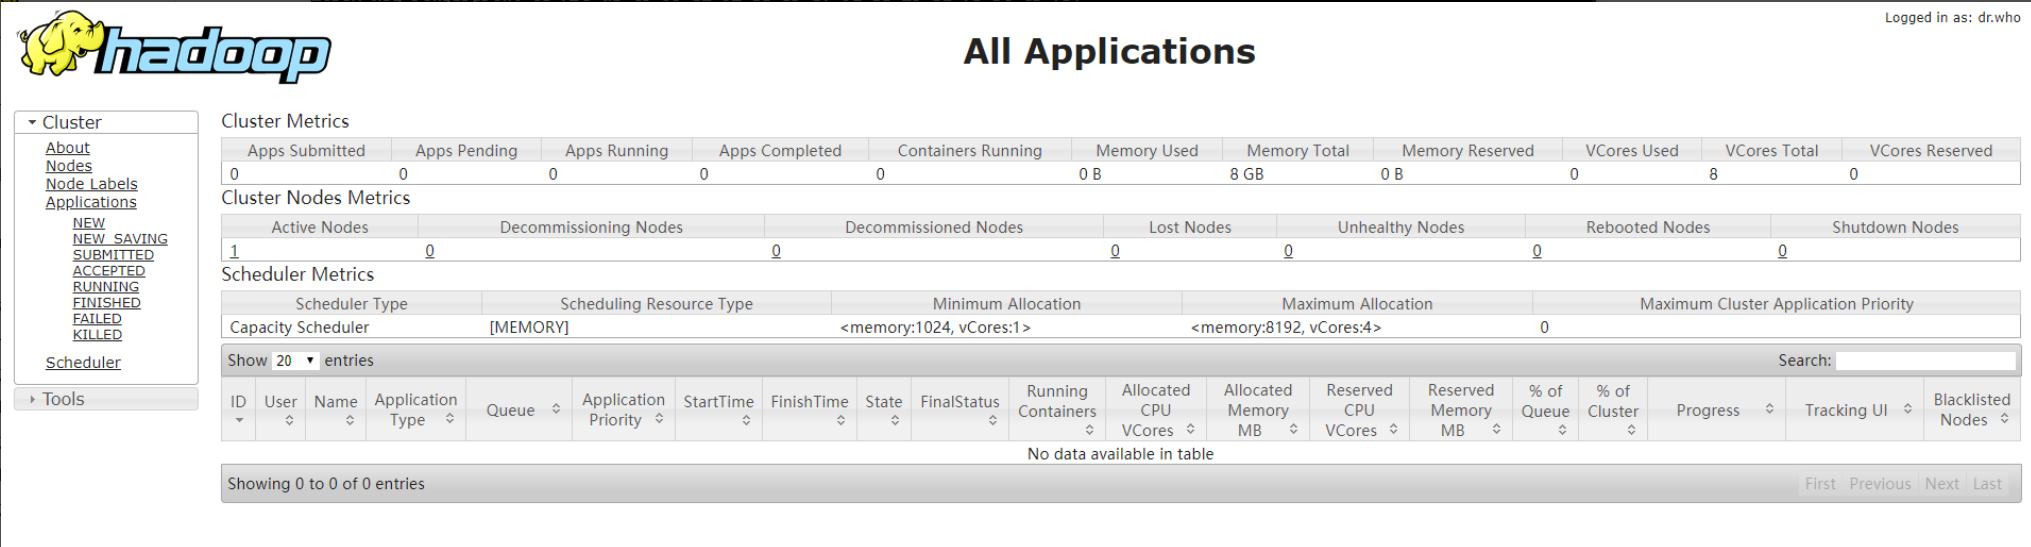
Task: Click the Next pagination button
Action: 1941,484
